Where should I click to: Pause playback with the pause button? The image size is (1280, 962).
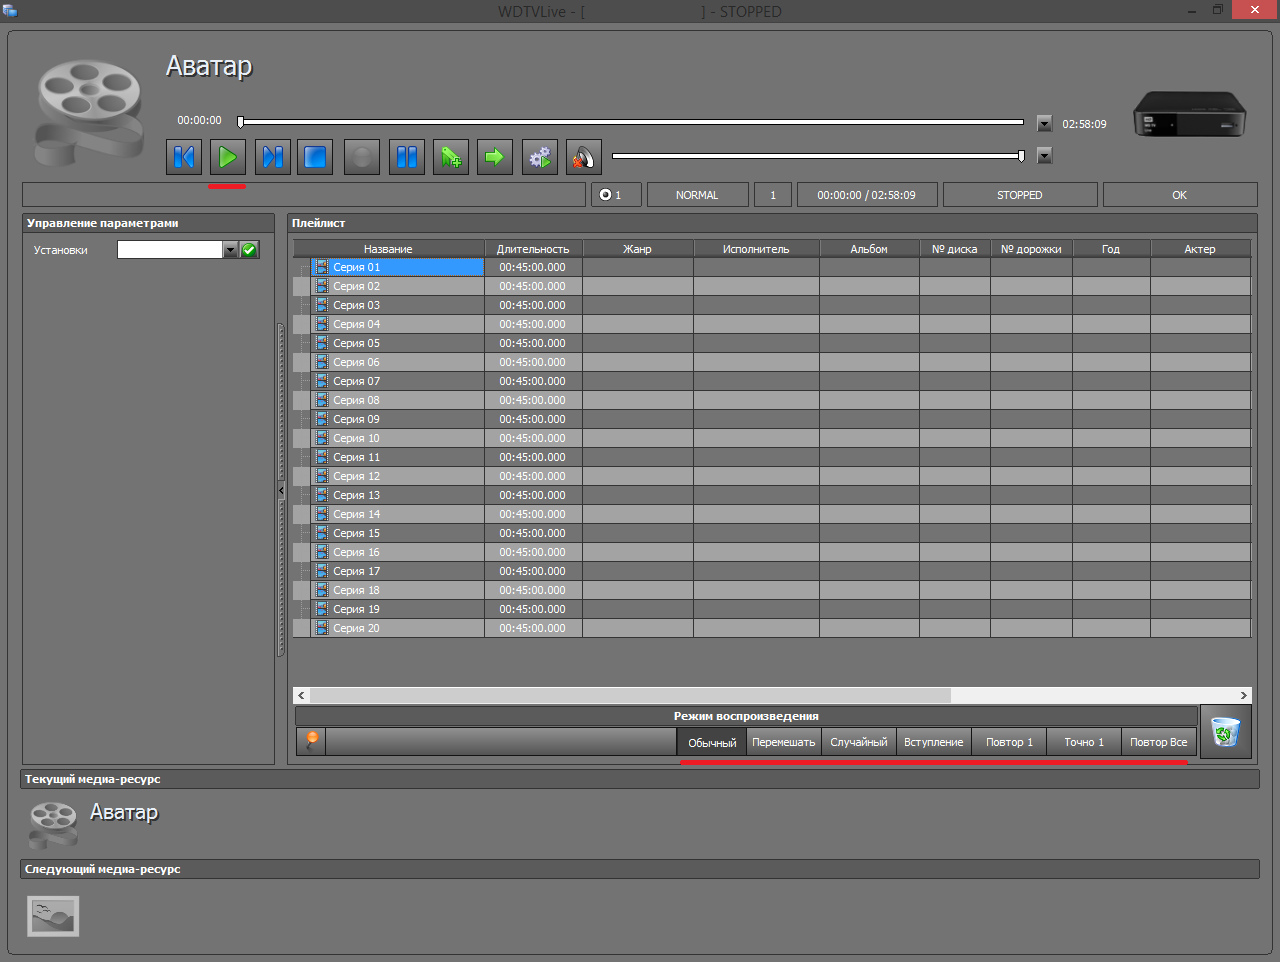tap(407, 157)
